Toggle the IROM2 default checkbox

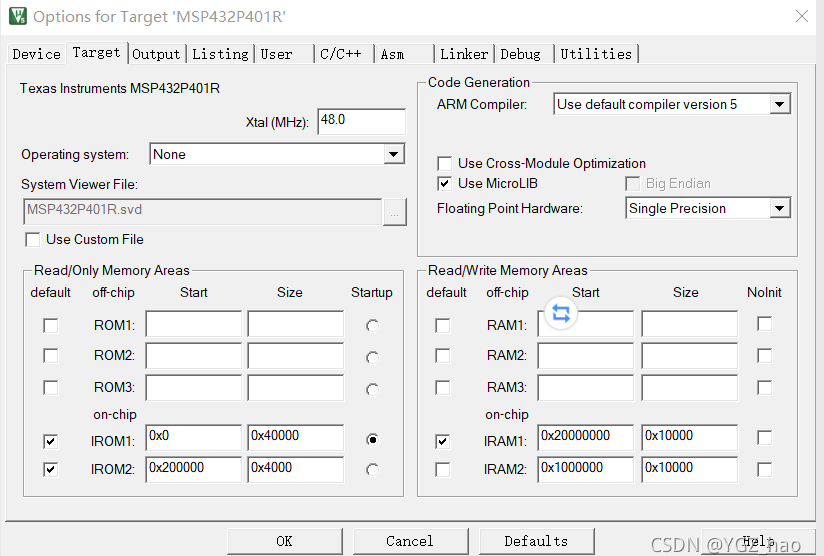50,469
